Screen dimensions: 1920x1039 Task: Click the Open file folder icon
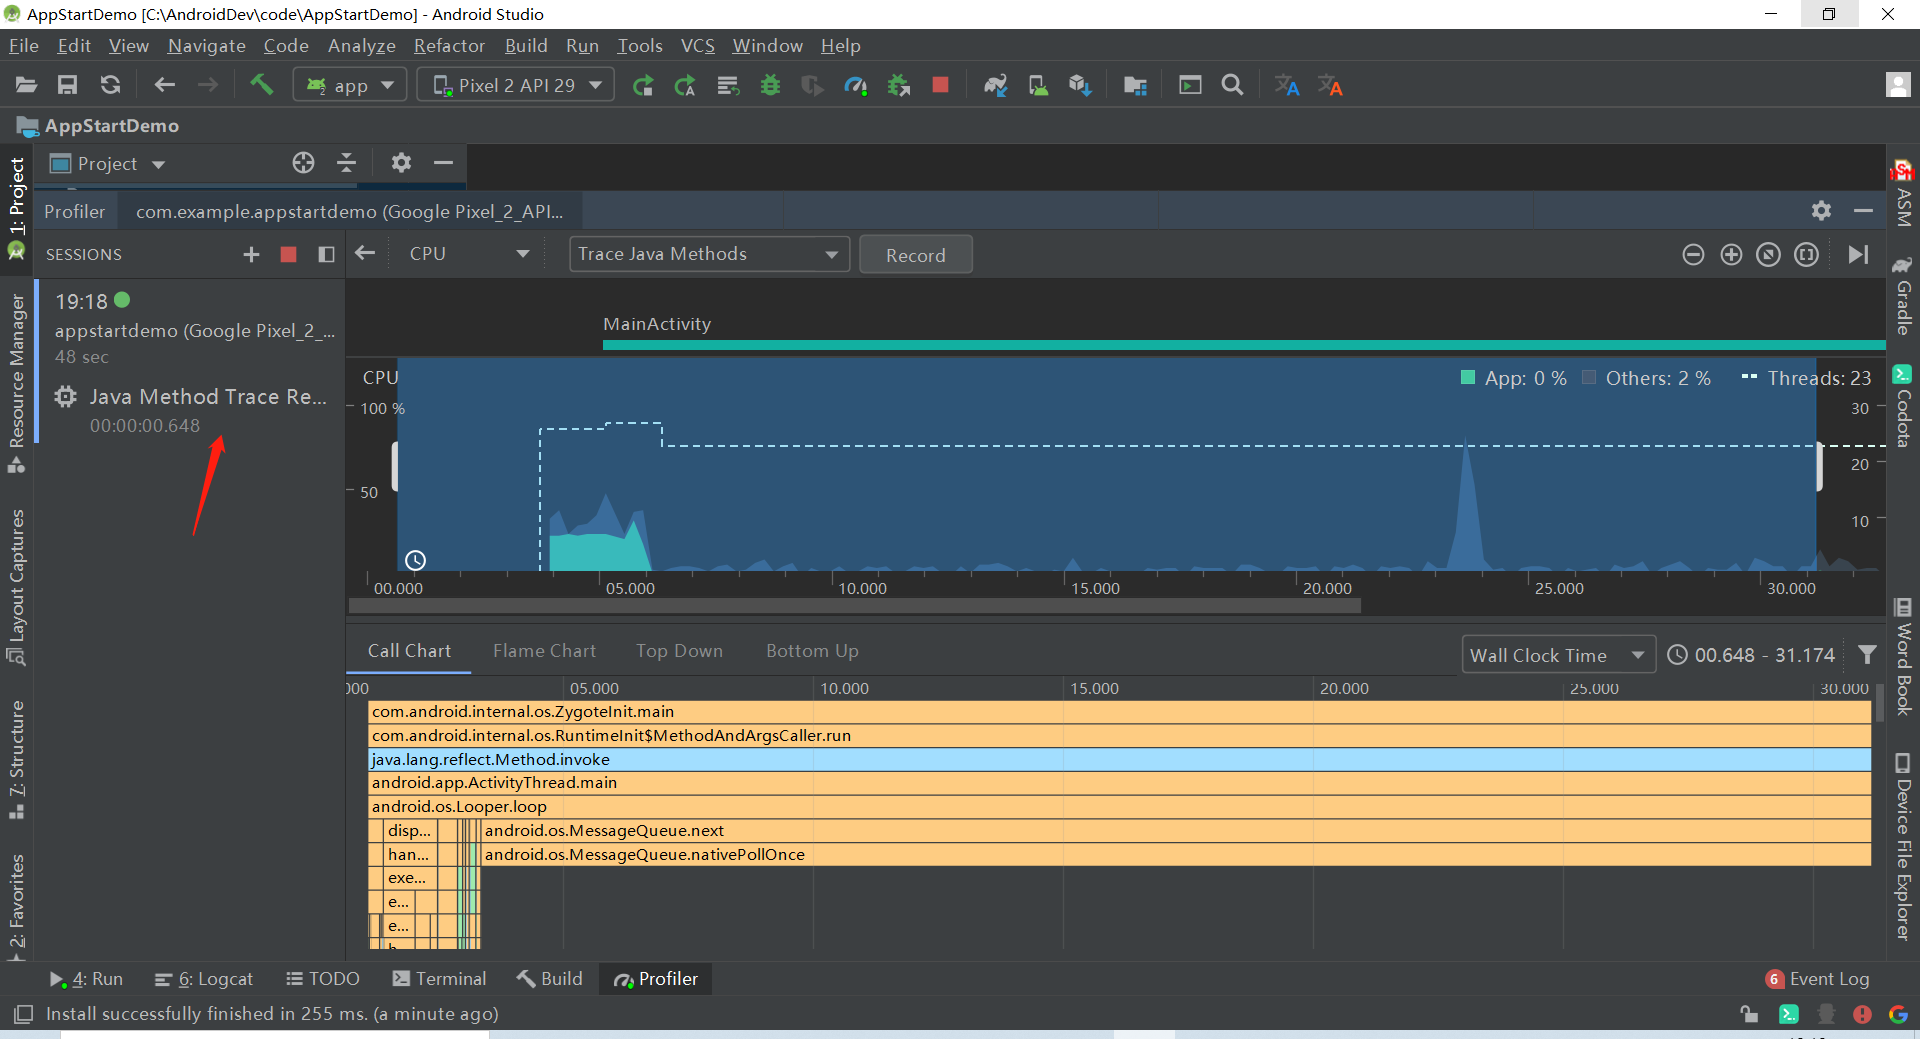pos(26,85)
